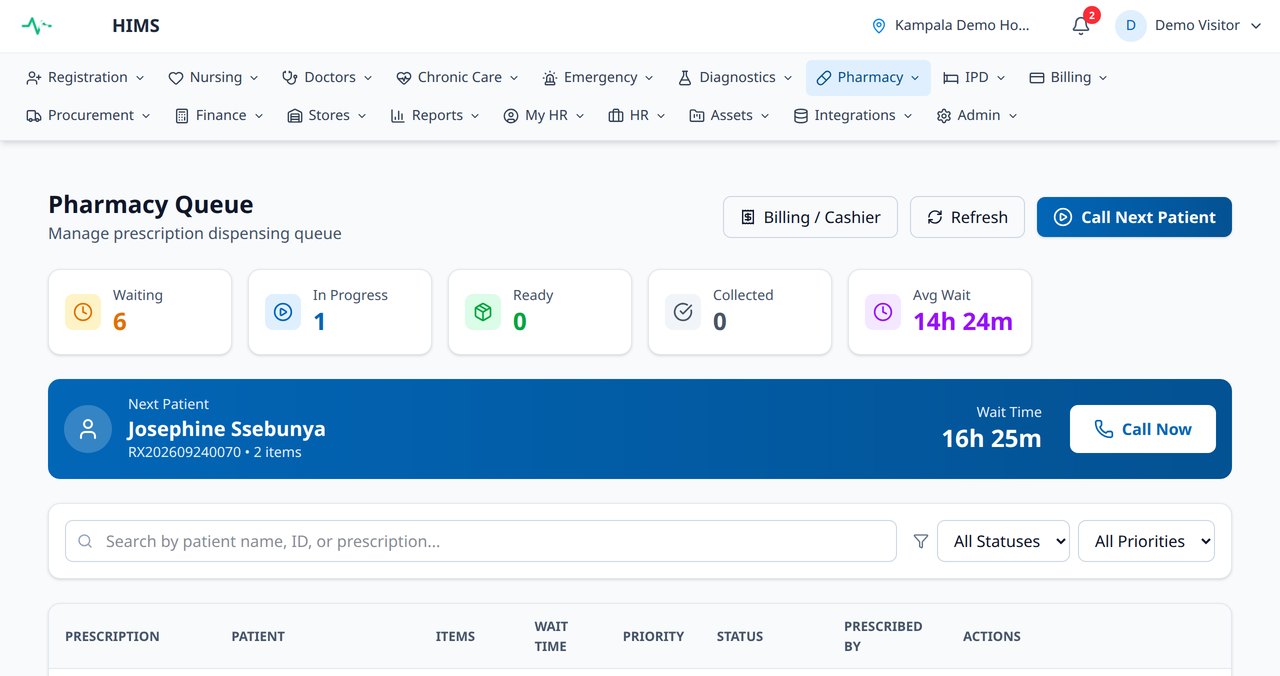The width and height of the screenshot is (1280, 676).
Task: Click the In Progress play icon
Action: 283,312
